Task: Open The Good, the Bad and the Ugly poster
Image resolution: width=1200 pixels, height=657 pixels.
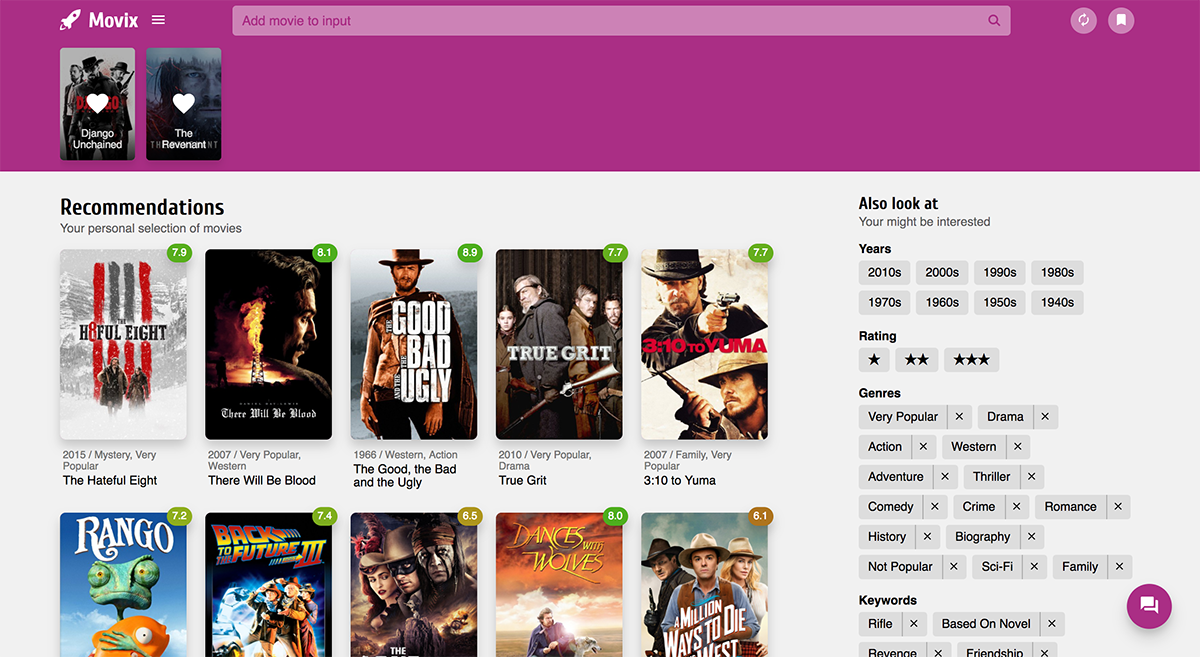Action: pos(414,344)
